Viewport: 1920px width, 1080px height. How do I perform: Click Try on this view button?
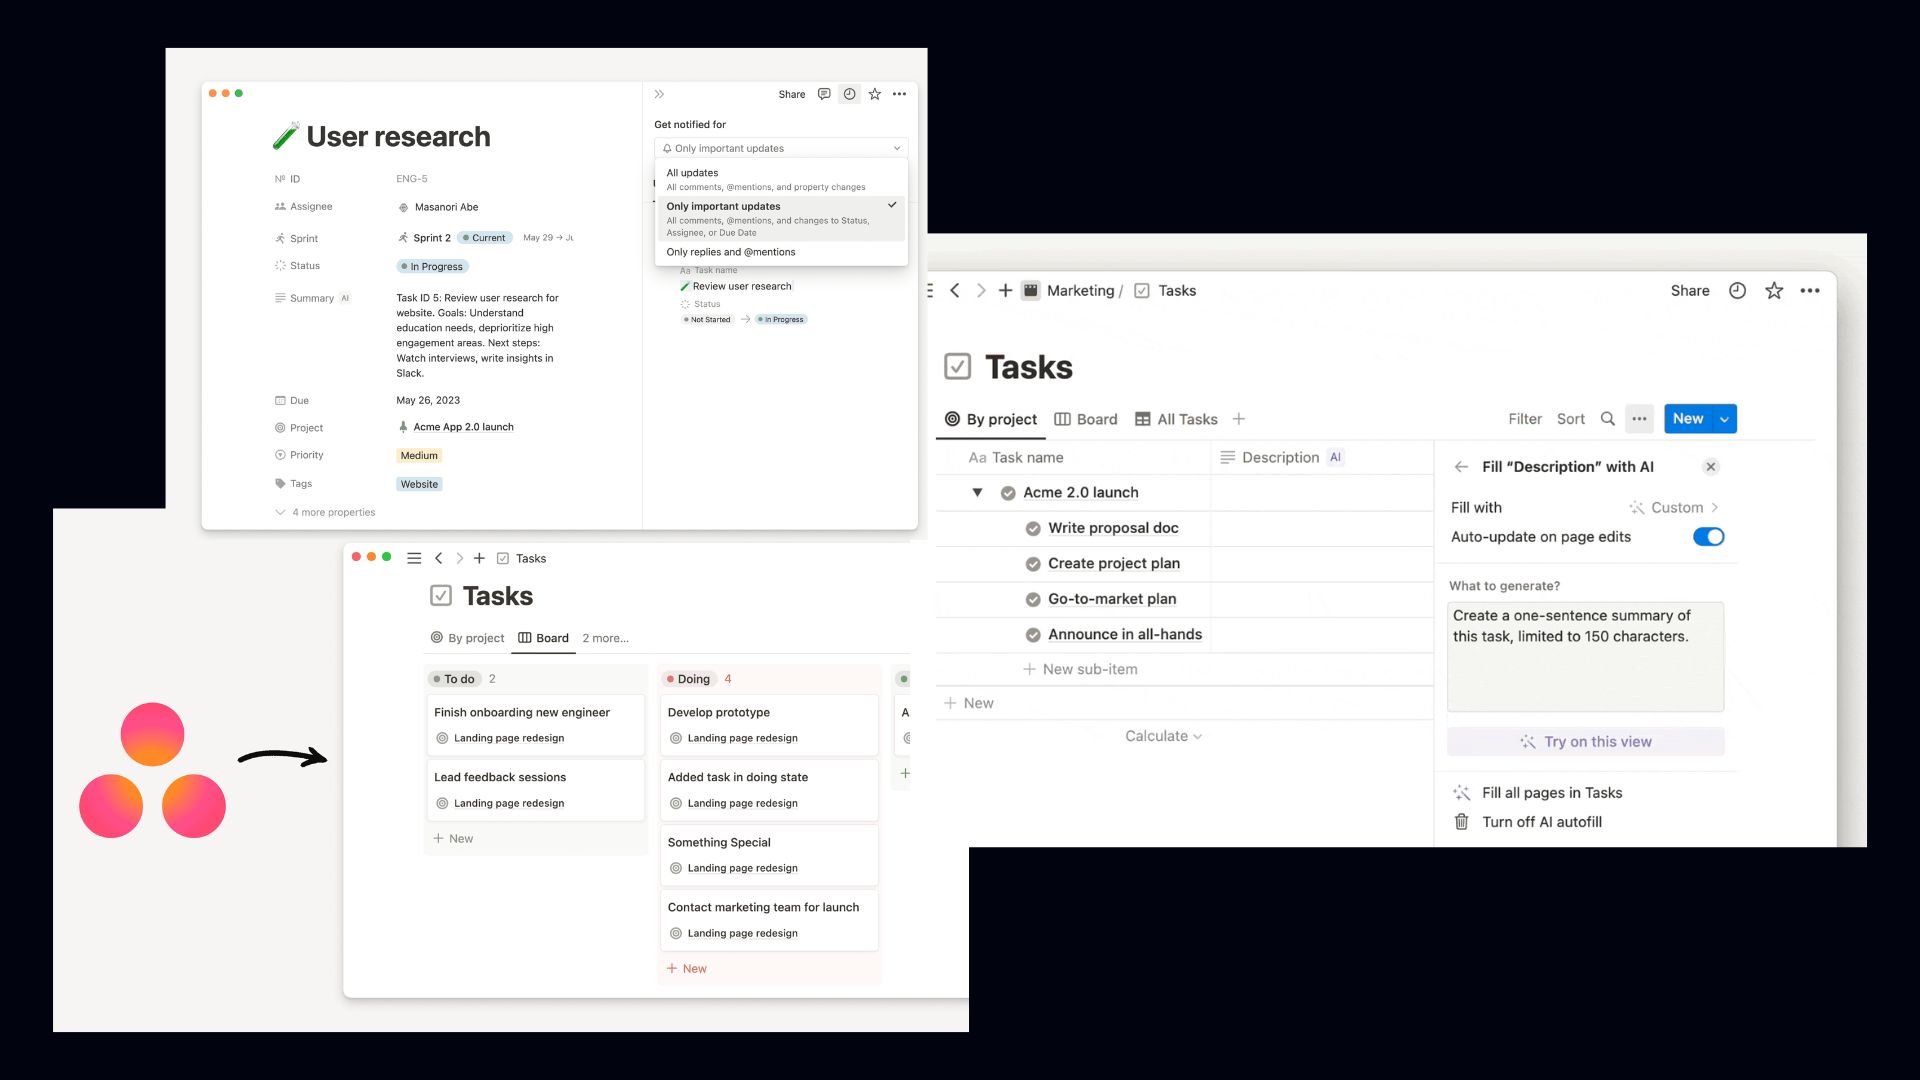tap(1585, 742)
